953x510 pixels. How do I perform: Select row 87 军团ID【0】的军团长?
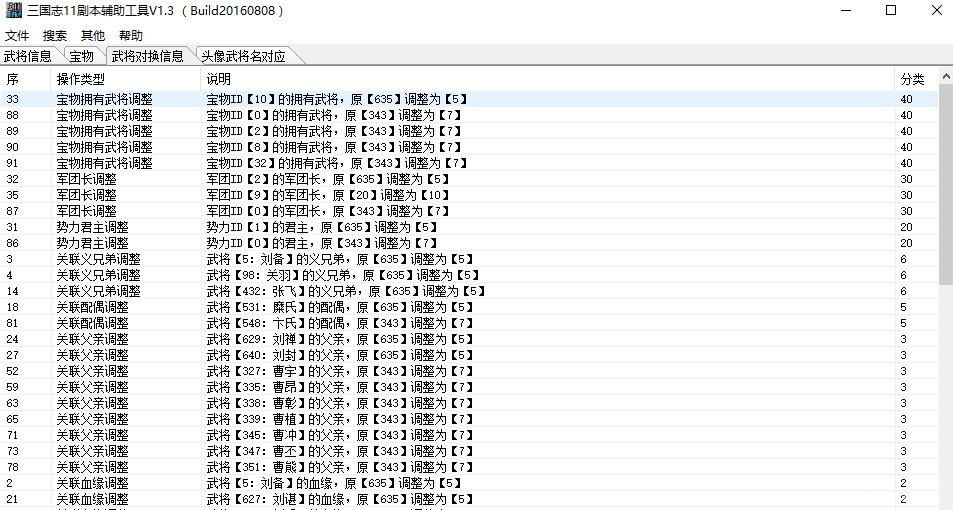[x=469, y=211]
